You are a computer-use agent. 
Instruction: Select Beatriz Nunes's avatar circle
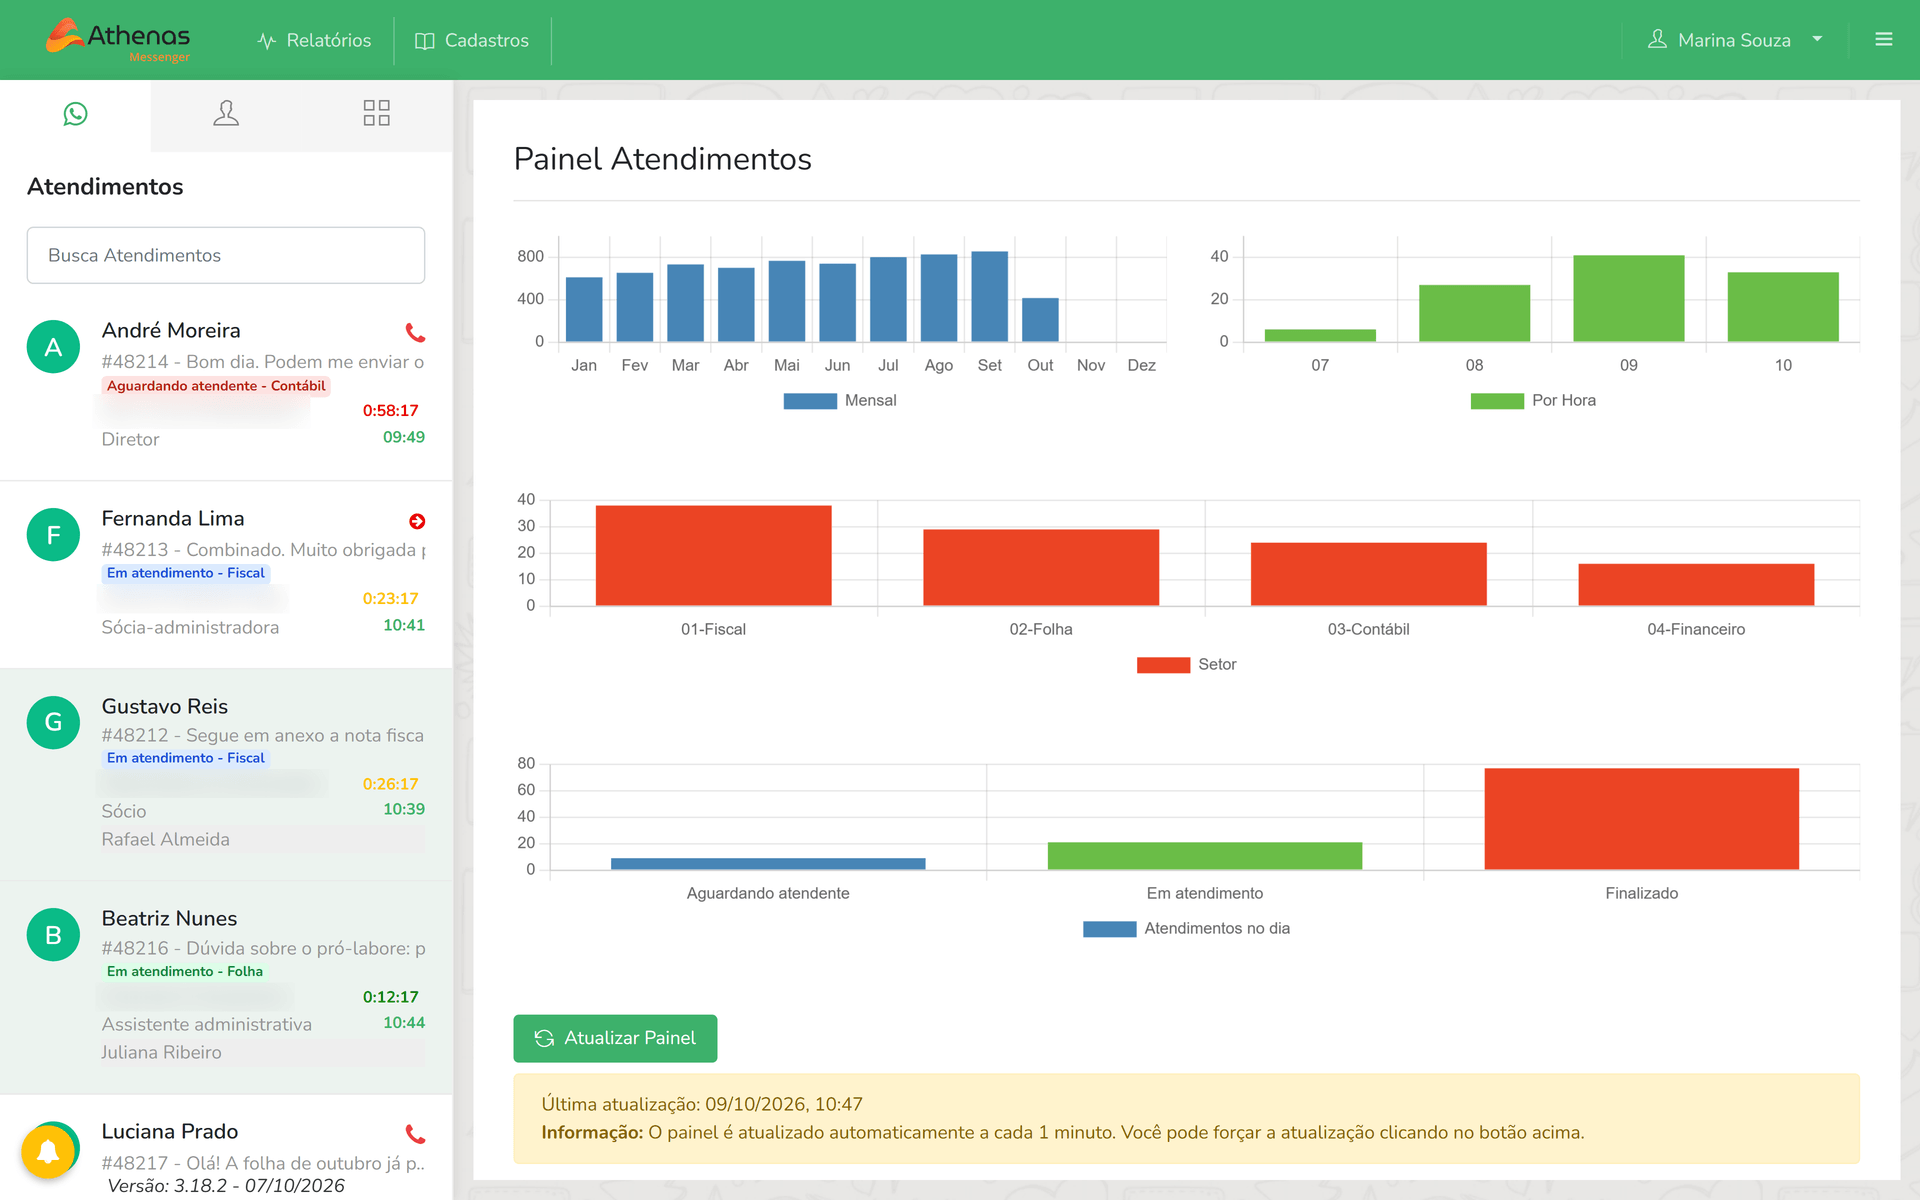click(x=53, y=935)
